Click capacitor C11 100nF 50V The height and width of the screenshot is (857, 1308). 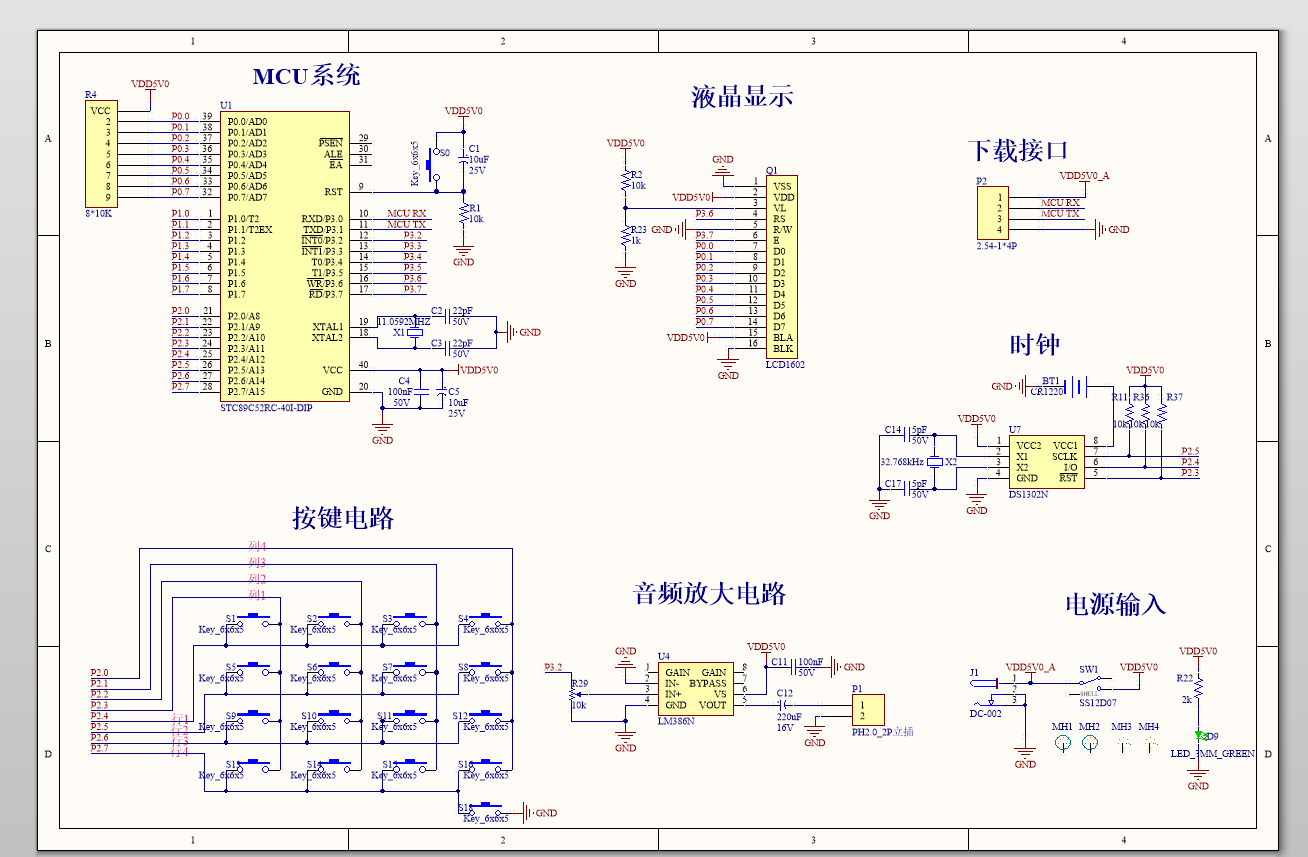coord(794,667)
